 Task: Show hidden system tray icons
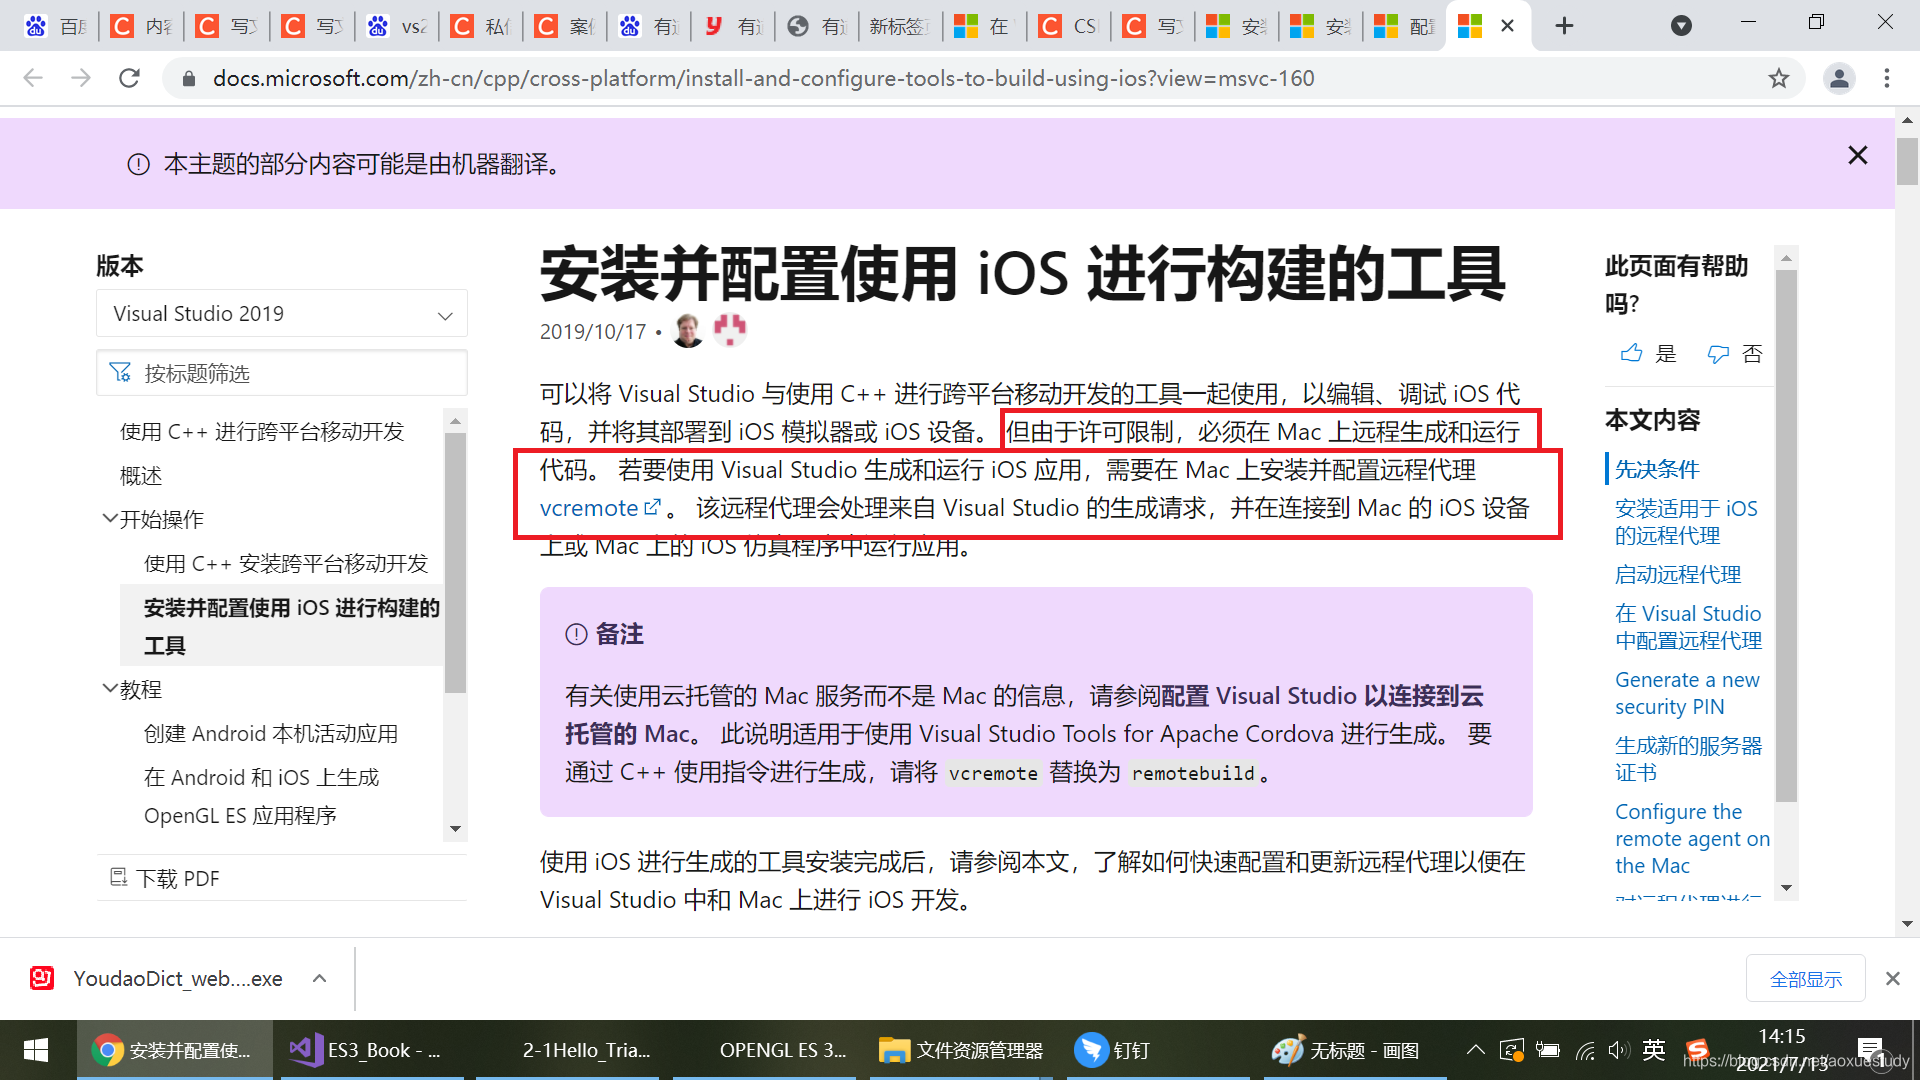coord(1475,1050)
